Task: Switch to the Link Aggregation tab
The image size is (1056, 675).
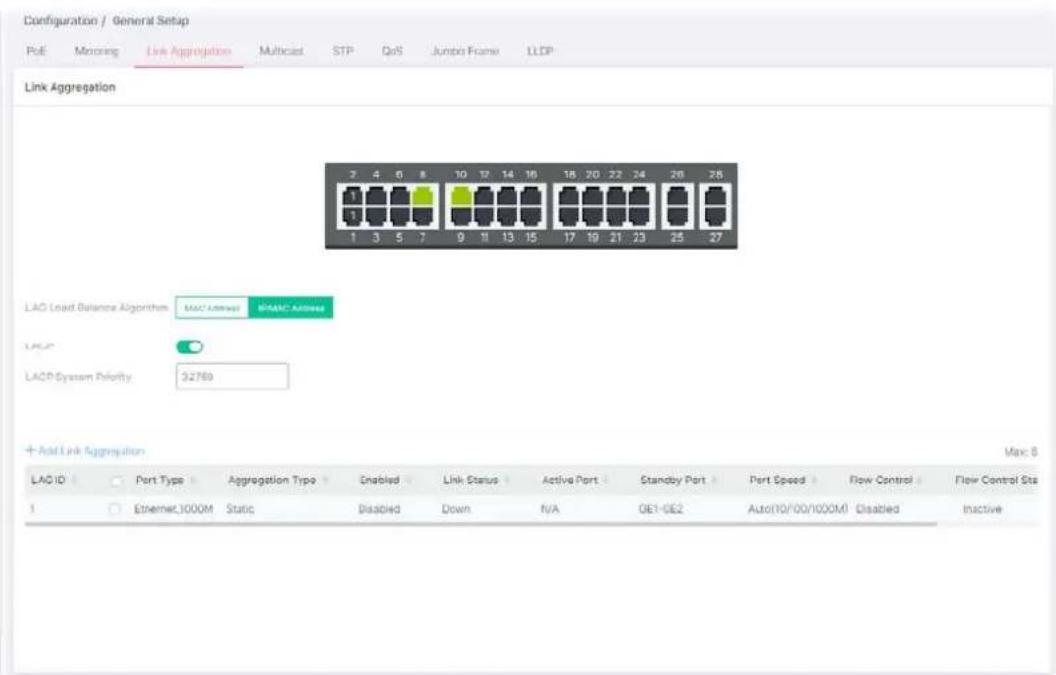Action: [189, 51]
